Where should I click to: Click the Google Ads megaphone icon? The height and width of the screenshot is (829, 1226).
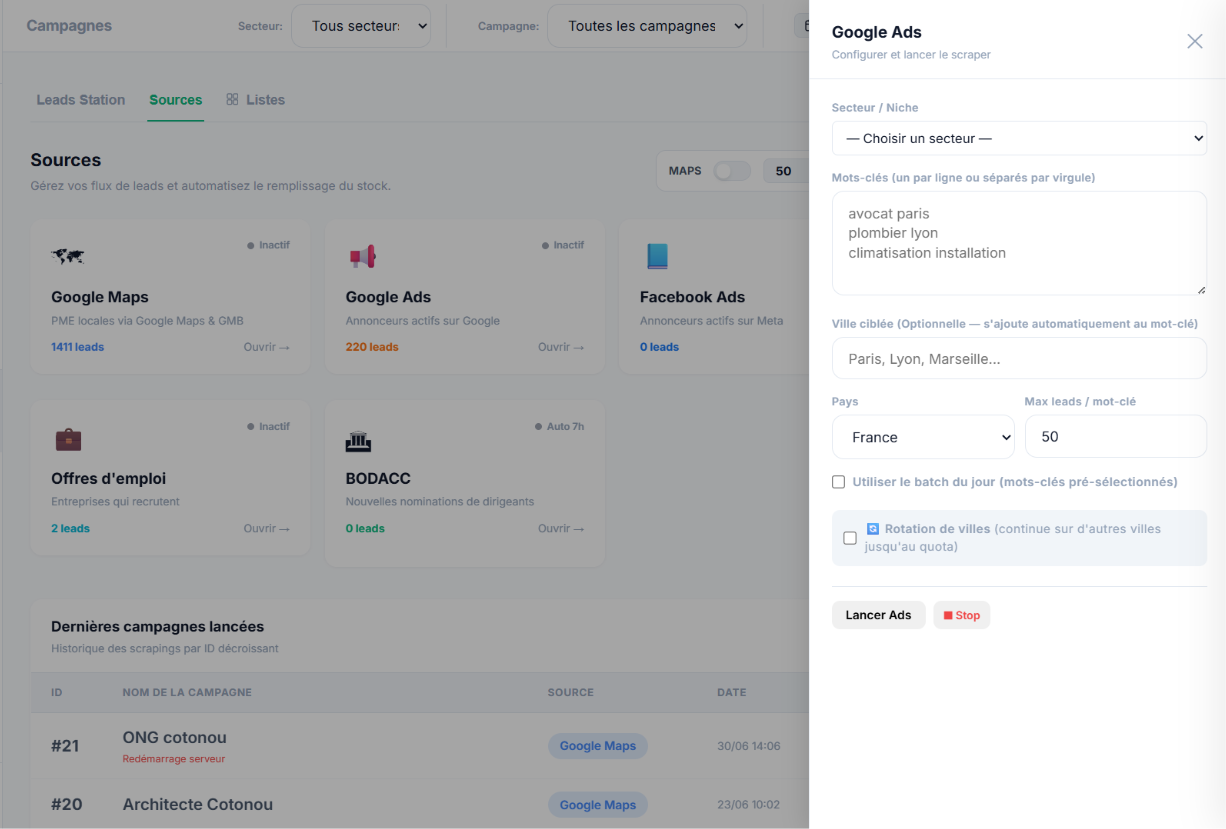tap(362, 257)
